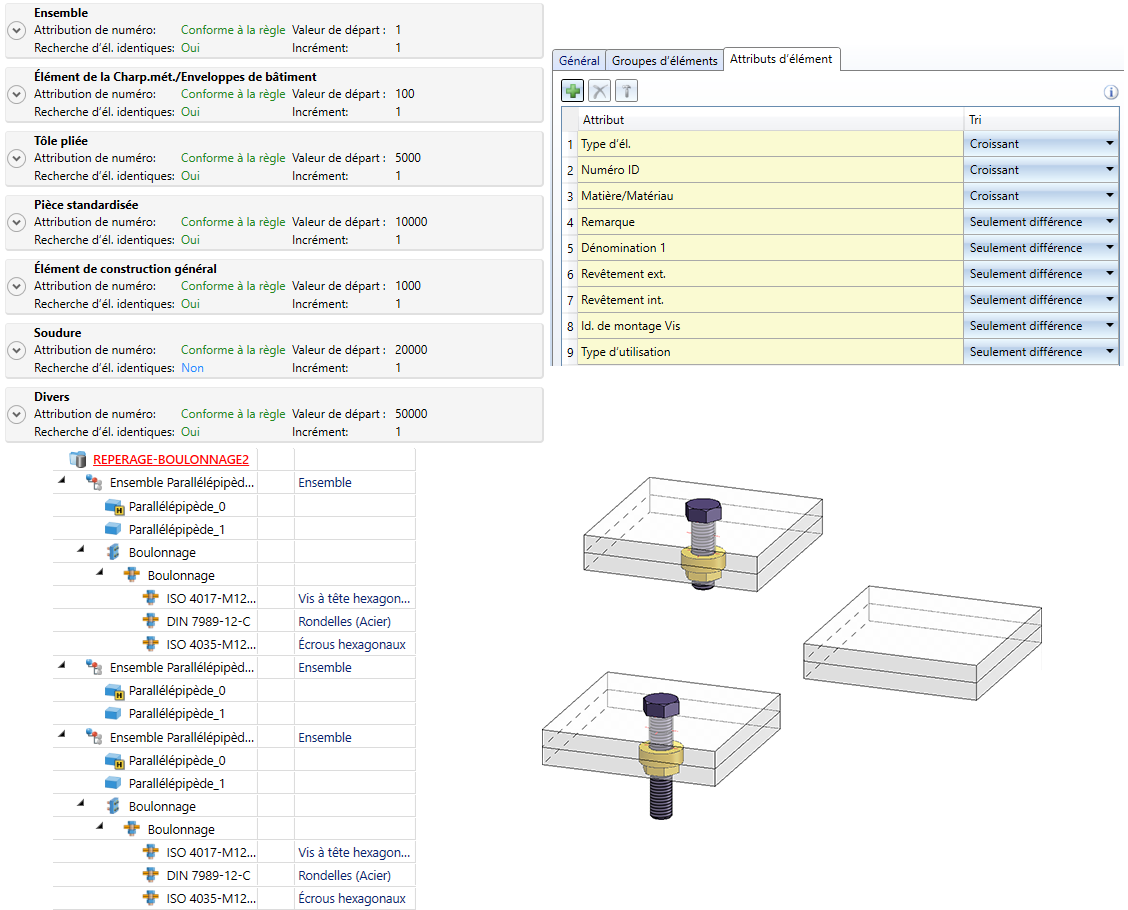The height and width of the screenshot is (910, 1128).
Task: Expand the Soudure section chevron
Action: tap(16, 350)
